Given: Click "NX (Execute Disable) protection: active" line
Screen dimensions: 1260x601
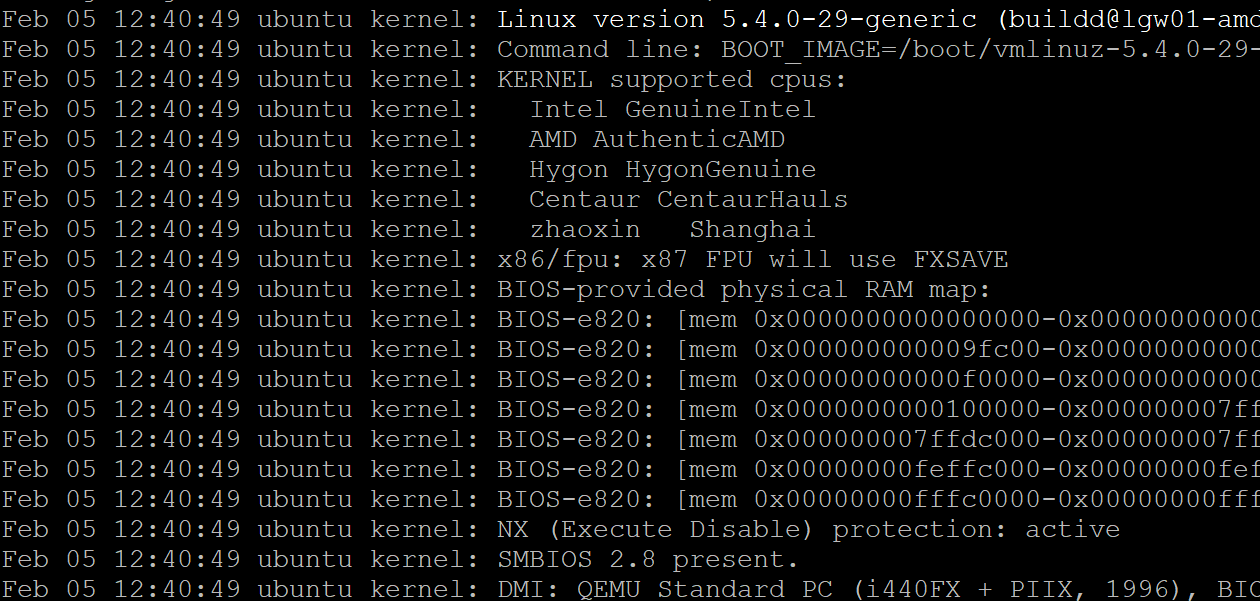Looking at the screenshot, I should (808, 529).
